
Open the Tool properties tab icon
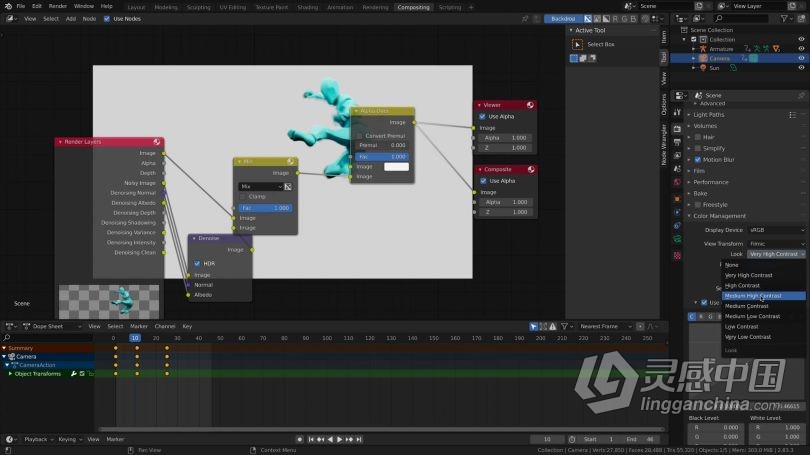point(677,113)
